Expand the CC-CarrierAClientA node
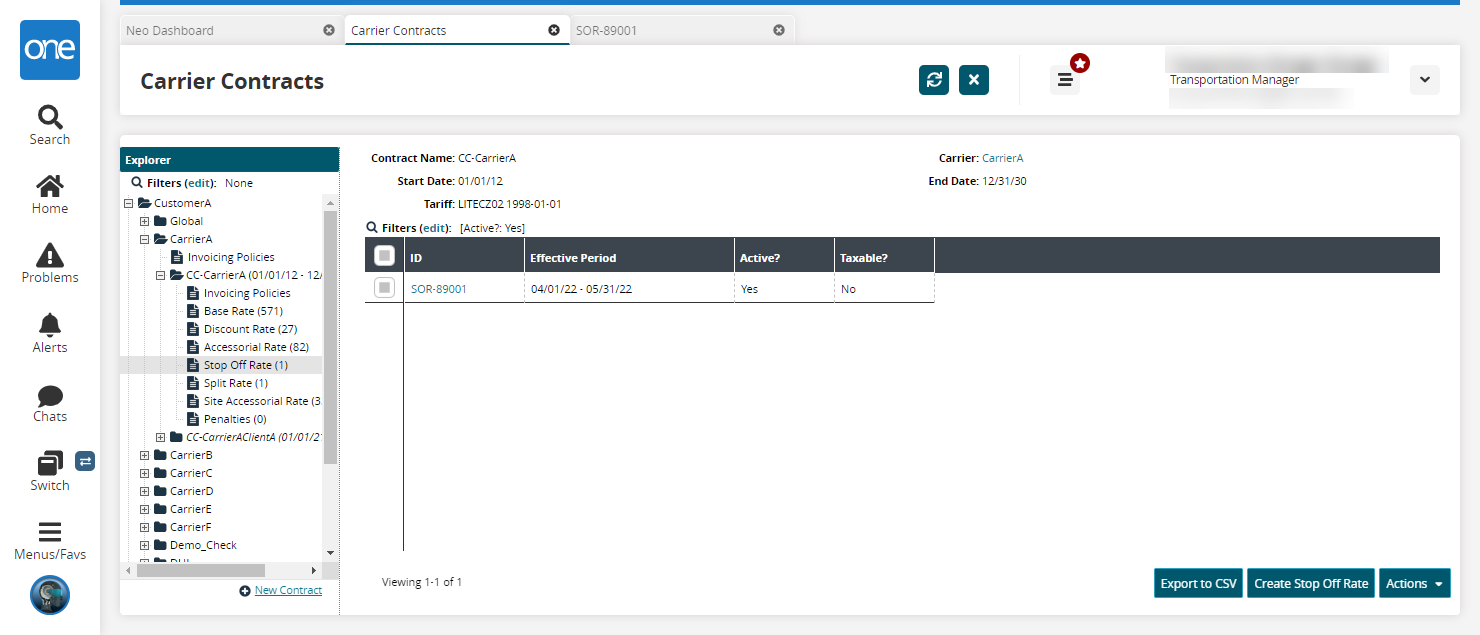This screenshot has width=1480, height=635. 160,437
